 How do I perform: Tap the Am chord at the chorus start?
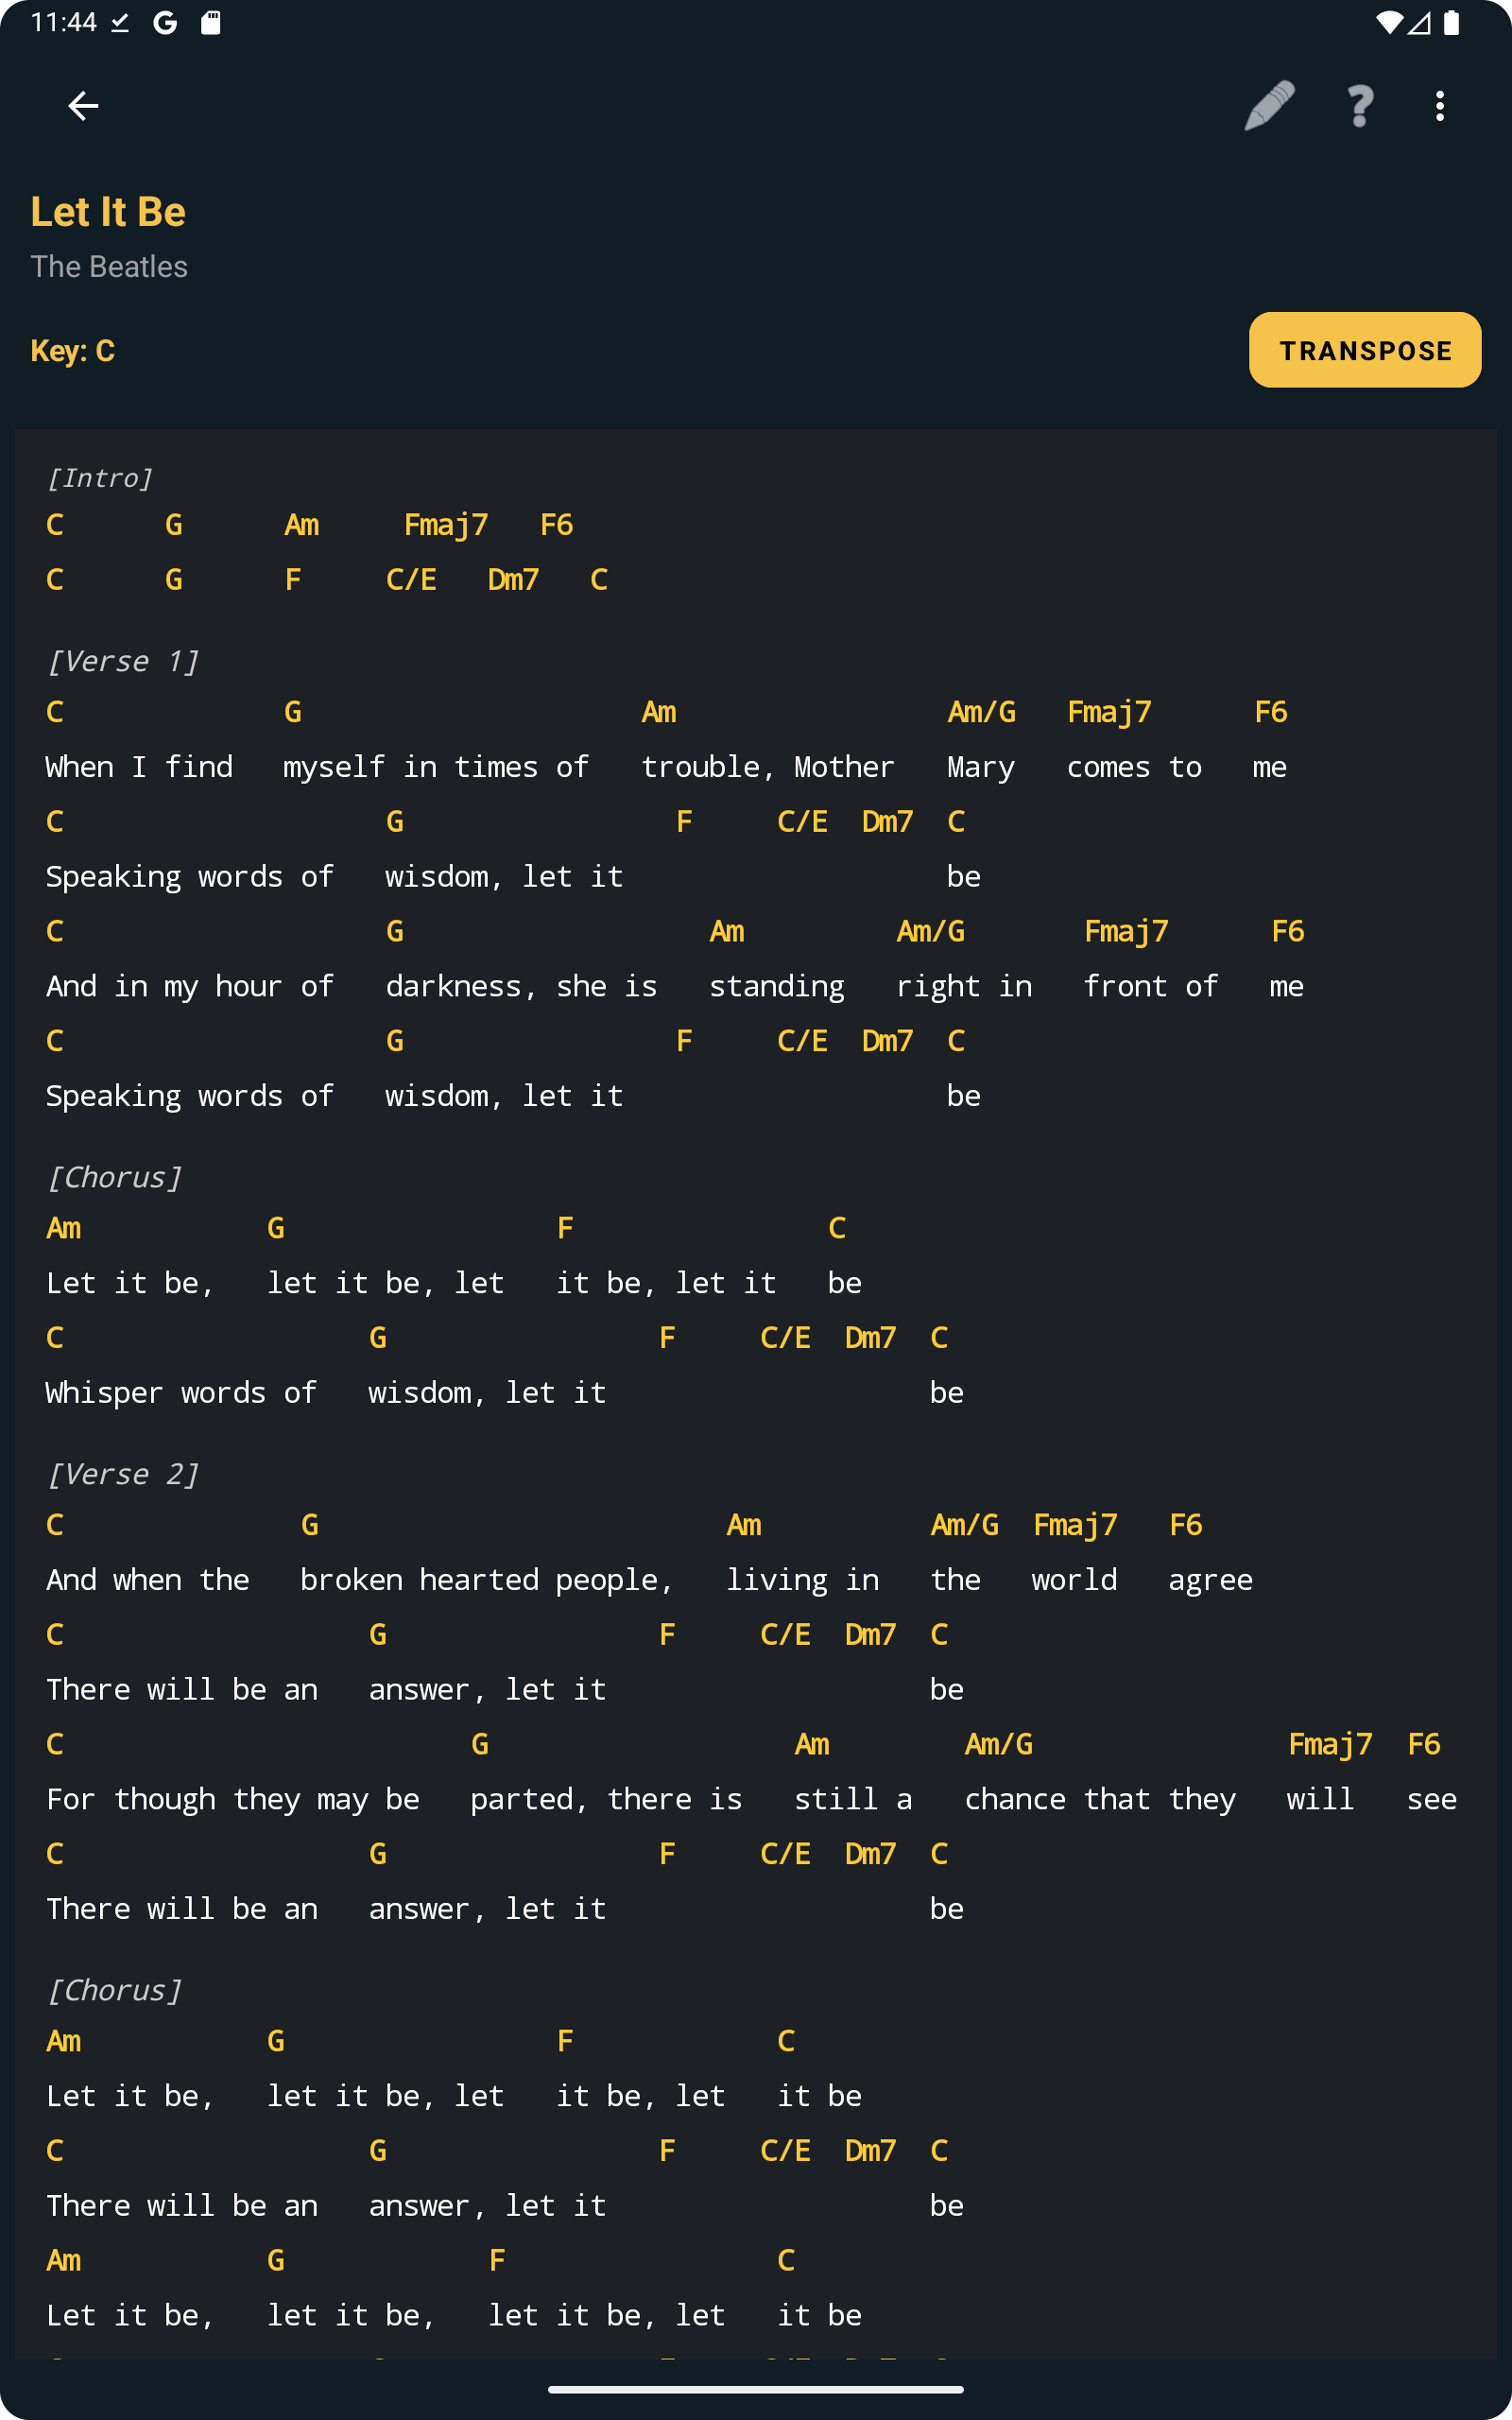[x=63, y=1228]
